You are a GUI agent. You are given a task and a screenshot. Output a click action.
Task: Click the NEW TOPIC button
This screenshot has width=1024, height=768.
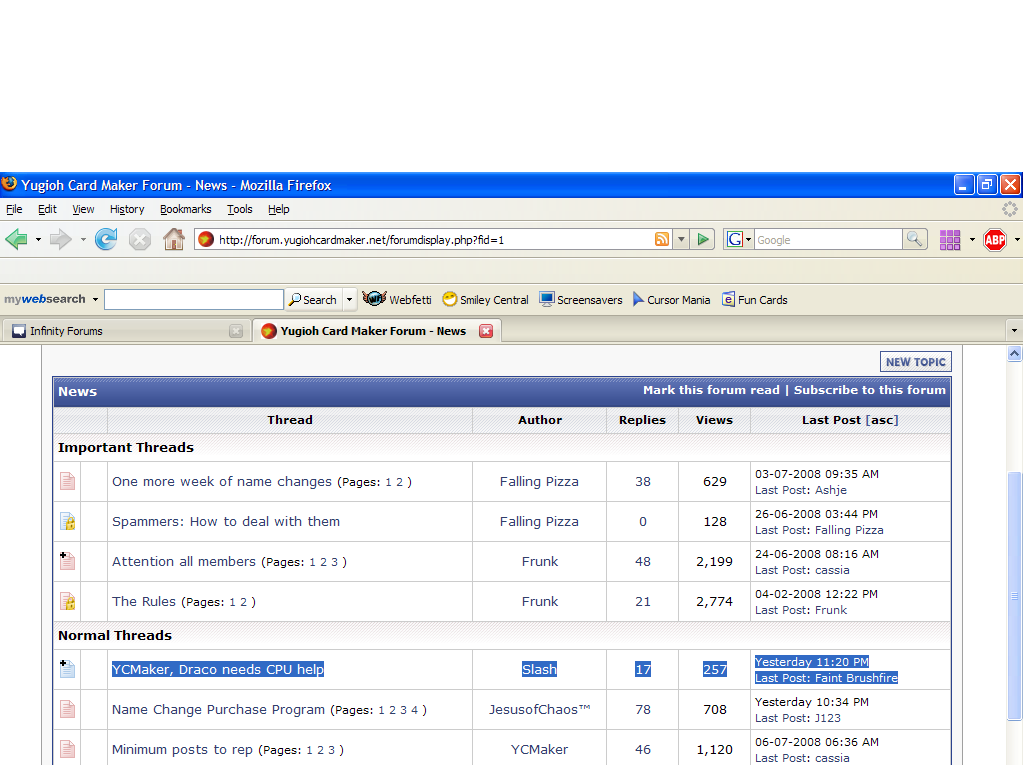[x=915, y=362]
